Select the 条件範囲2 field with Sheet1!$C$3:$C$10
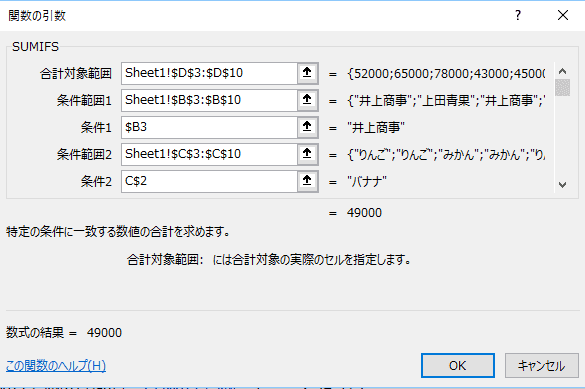585x389 pixels. [x=209, y=154]
